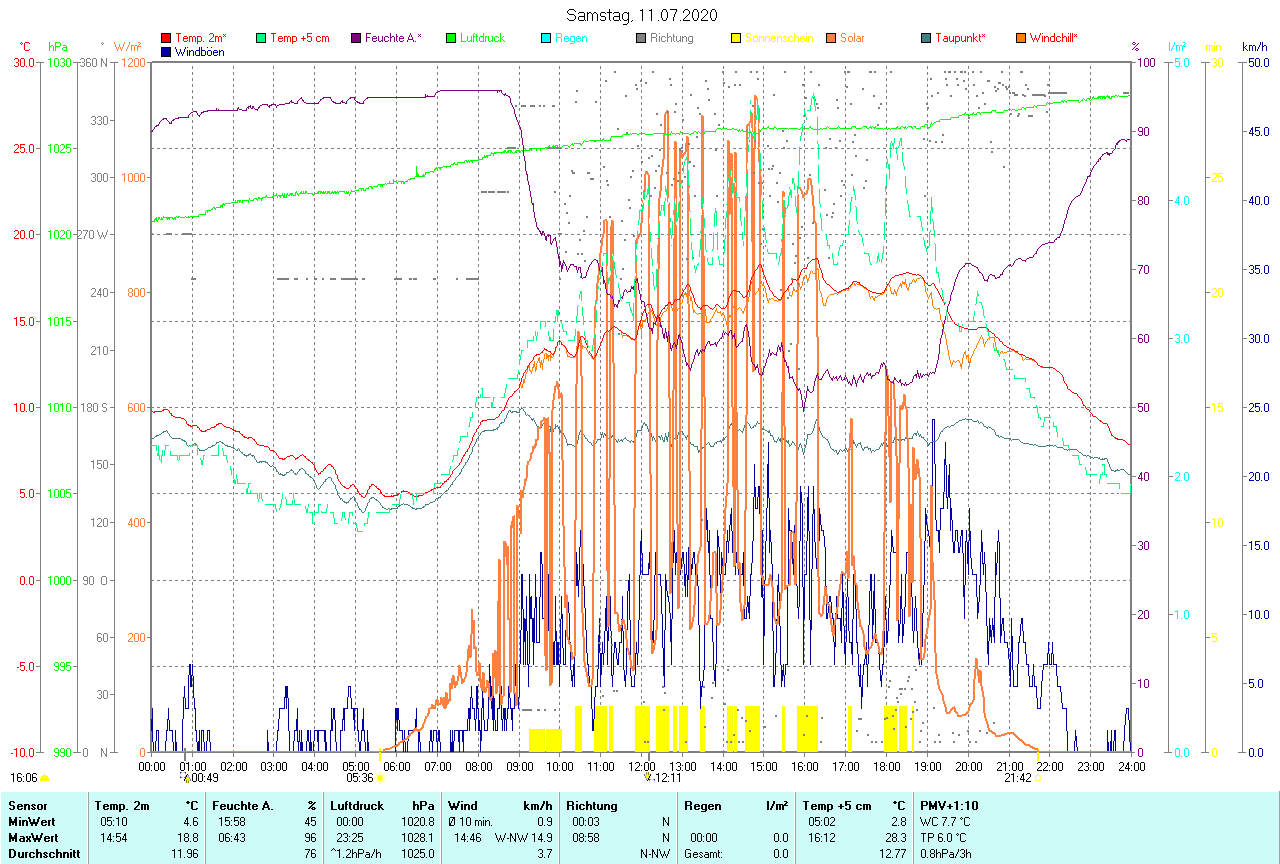
Task: Click the MinWert row label
Action: click(31, 821)
